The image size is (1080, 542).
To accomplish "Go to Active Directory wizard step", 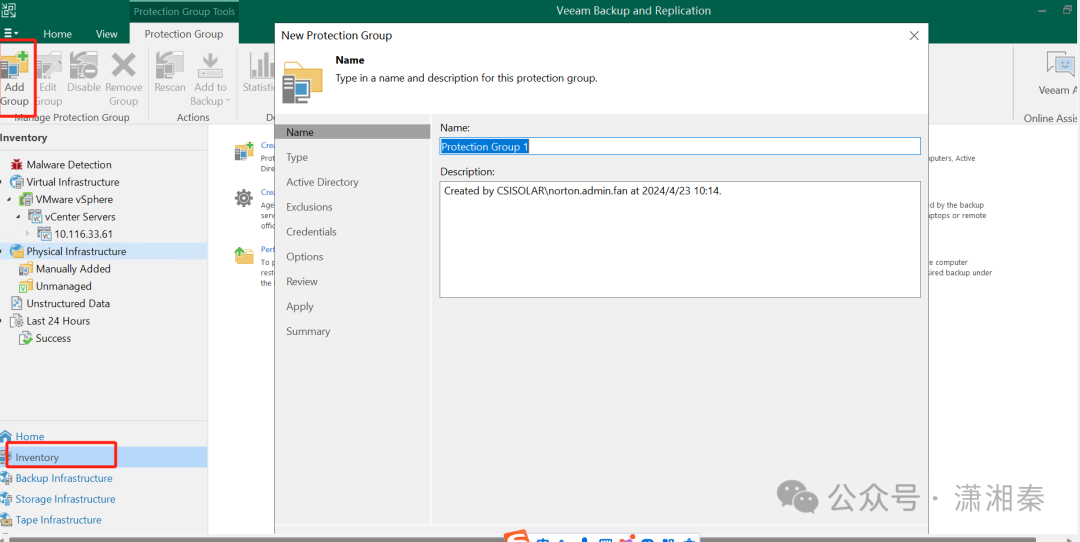I will coord(322,182).
